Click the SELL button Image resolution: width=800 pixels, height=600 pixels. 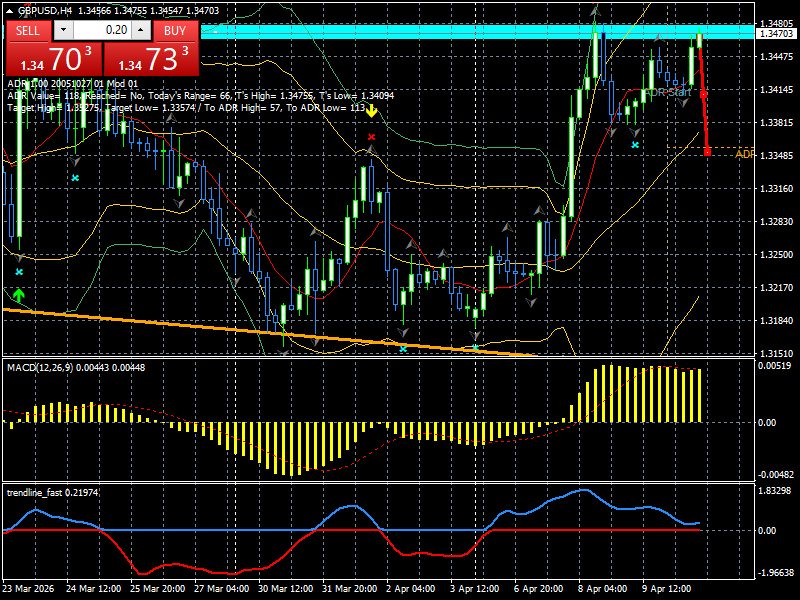25,31
